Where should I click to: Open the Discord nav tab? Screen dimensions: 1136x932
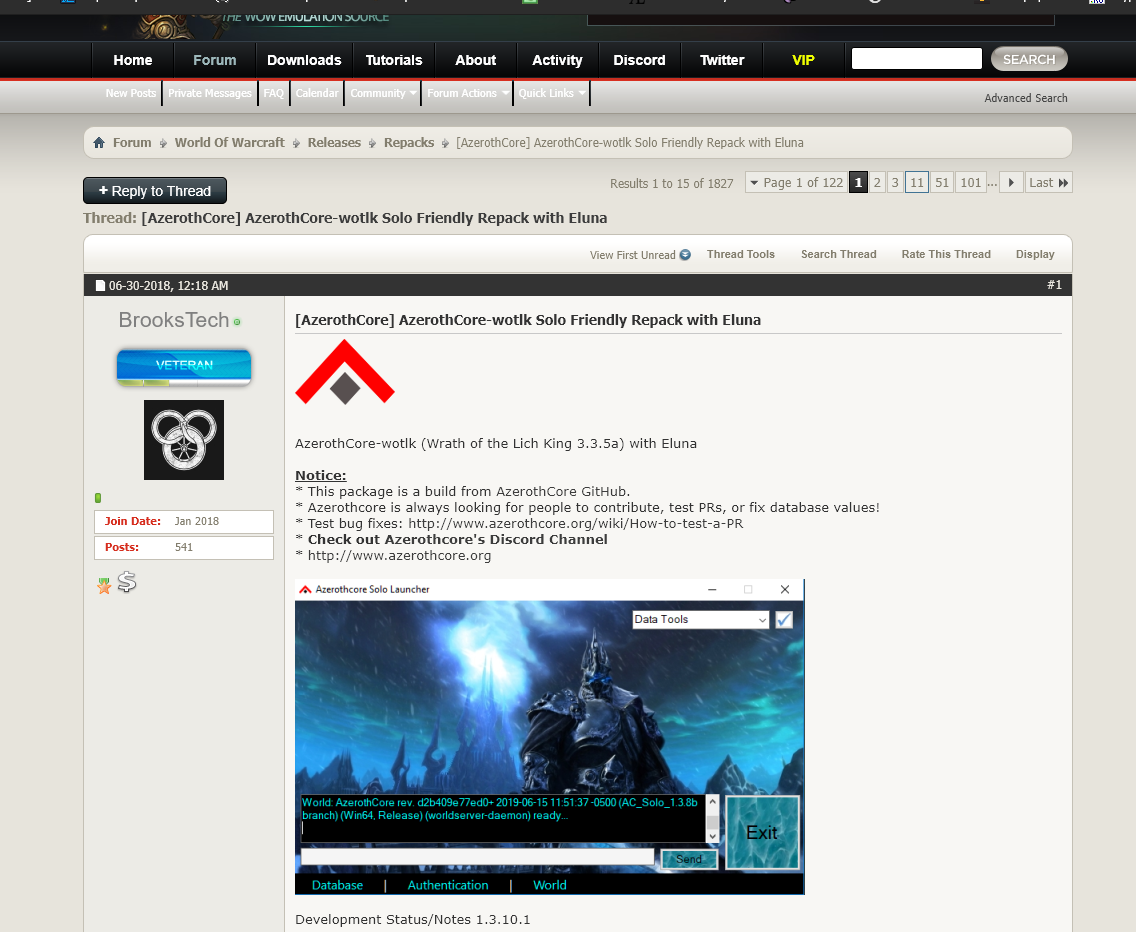click(639, 60)
